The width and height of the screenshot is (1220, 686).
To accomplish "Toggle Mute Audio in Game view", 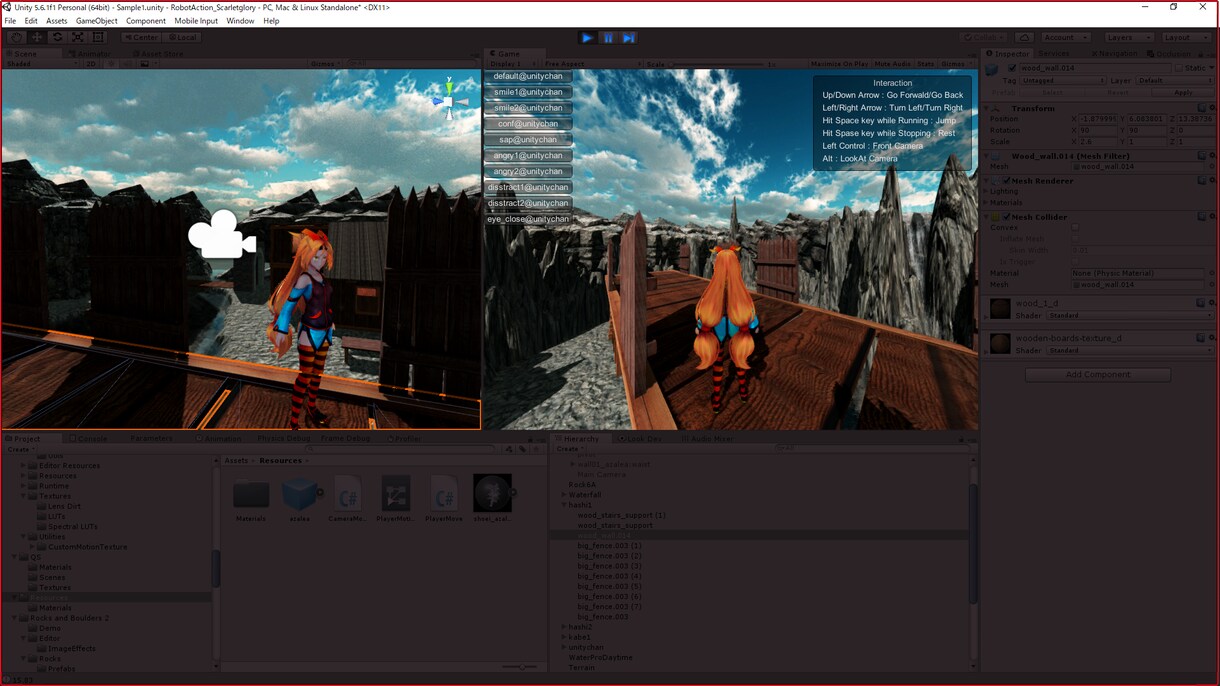I will [x=893, y=64].
